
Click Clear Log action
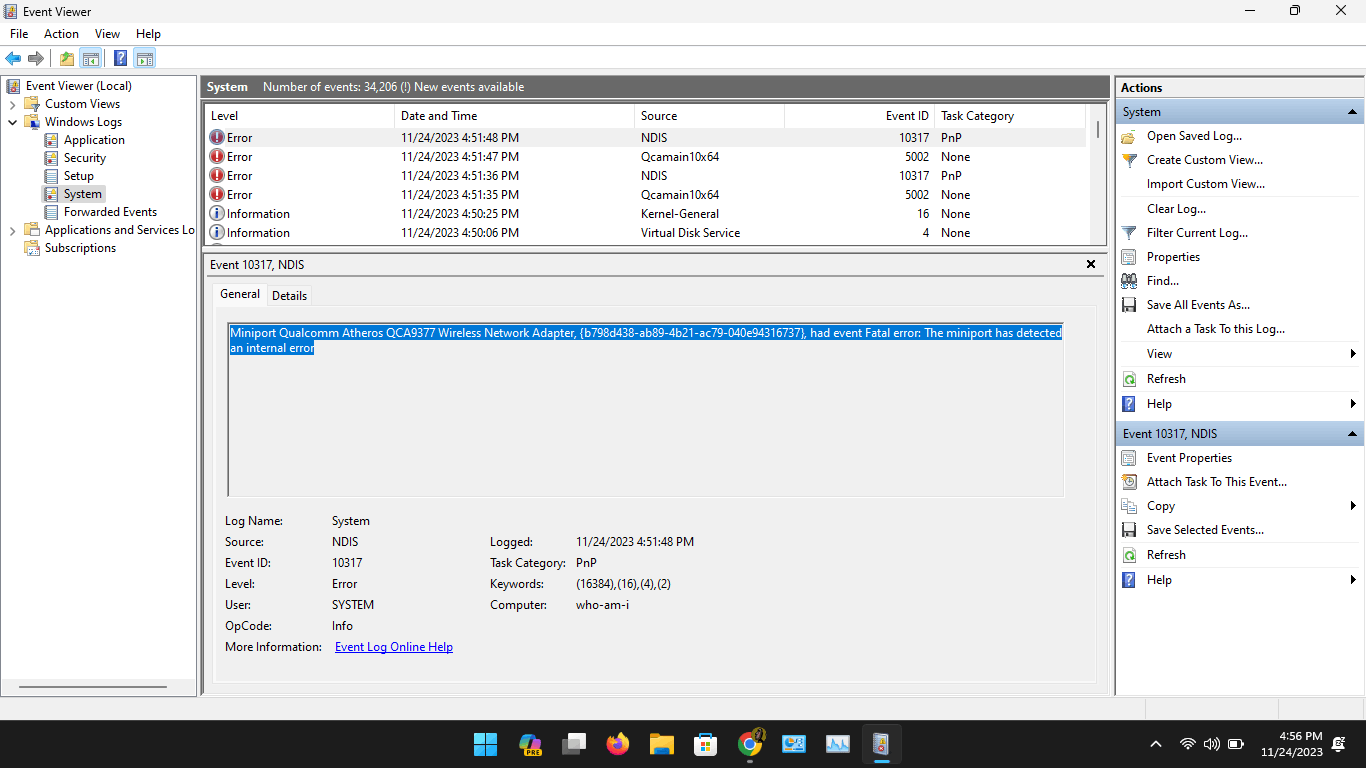pyautogui.click(x=1176, y=209)
